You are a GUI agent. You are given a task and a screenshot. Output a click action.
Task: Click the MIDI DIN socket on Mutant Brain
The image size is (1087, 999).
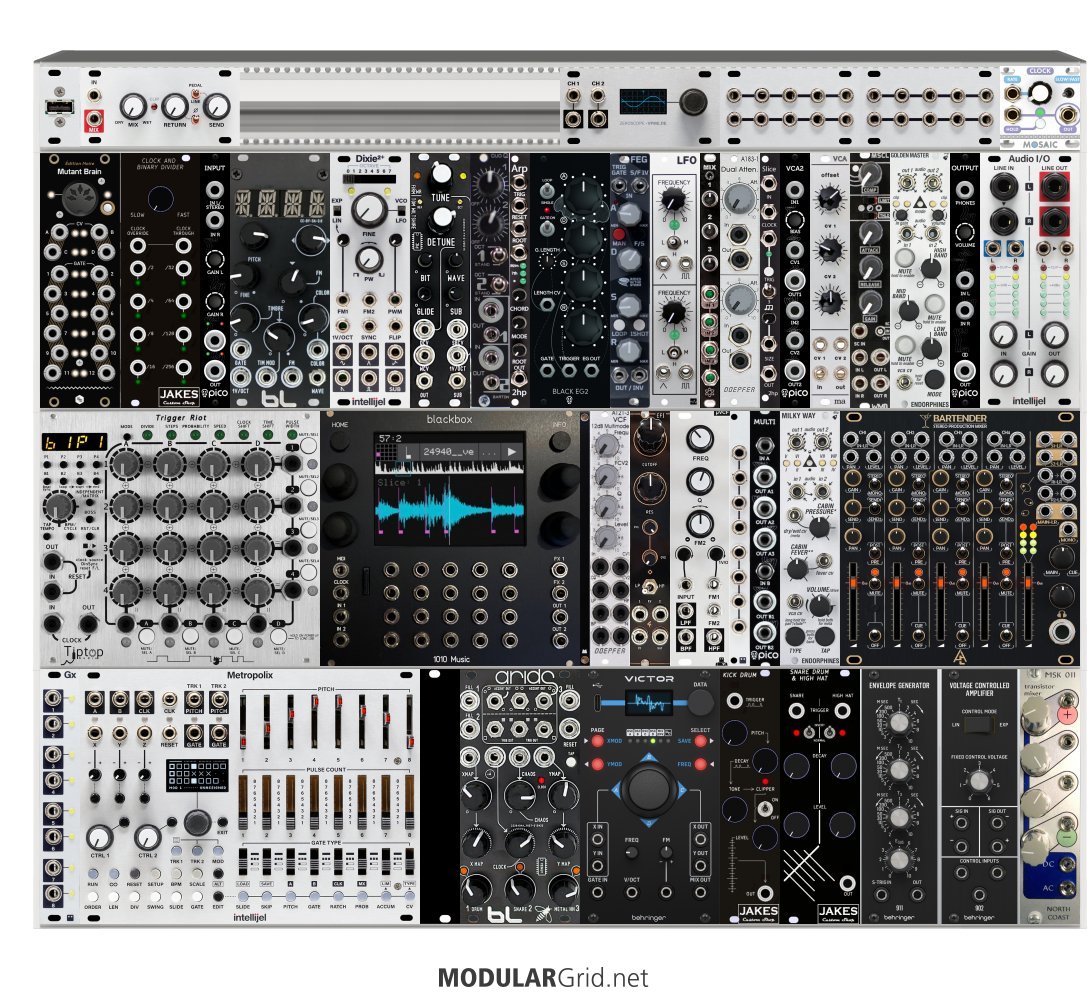(78, 200)
